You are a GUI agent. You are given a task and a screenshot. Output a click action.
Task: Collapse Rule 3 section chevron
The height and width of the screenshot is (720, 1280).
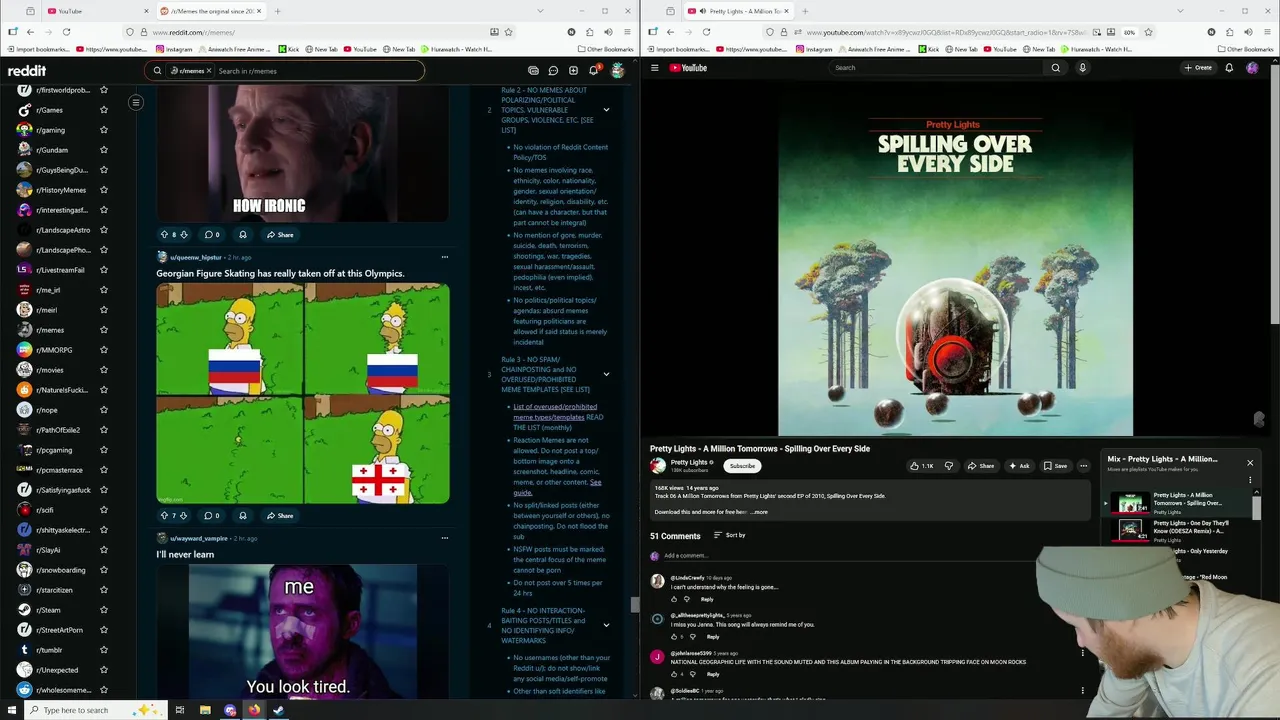tap(606, 374)
